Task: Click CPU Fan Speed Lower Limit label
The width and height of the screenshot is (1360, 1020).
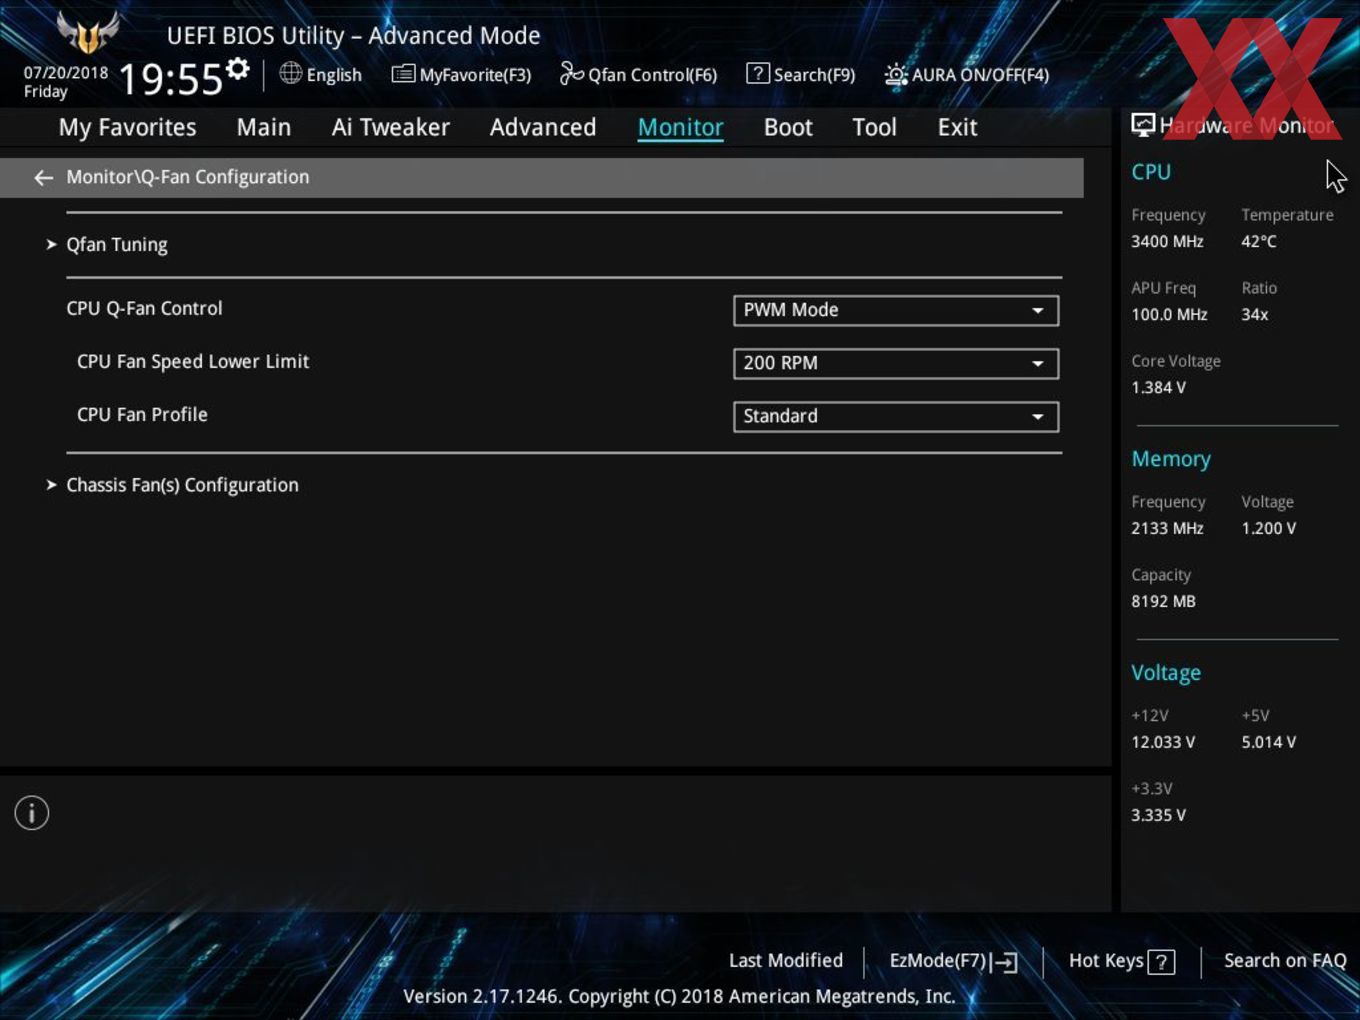Action: [193, 361]
